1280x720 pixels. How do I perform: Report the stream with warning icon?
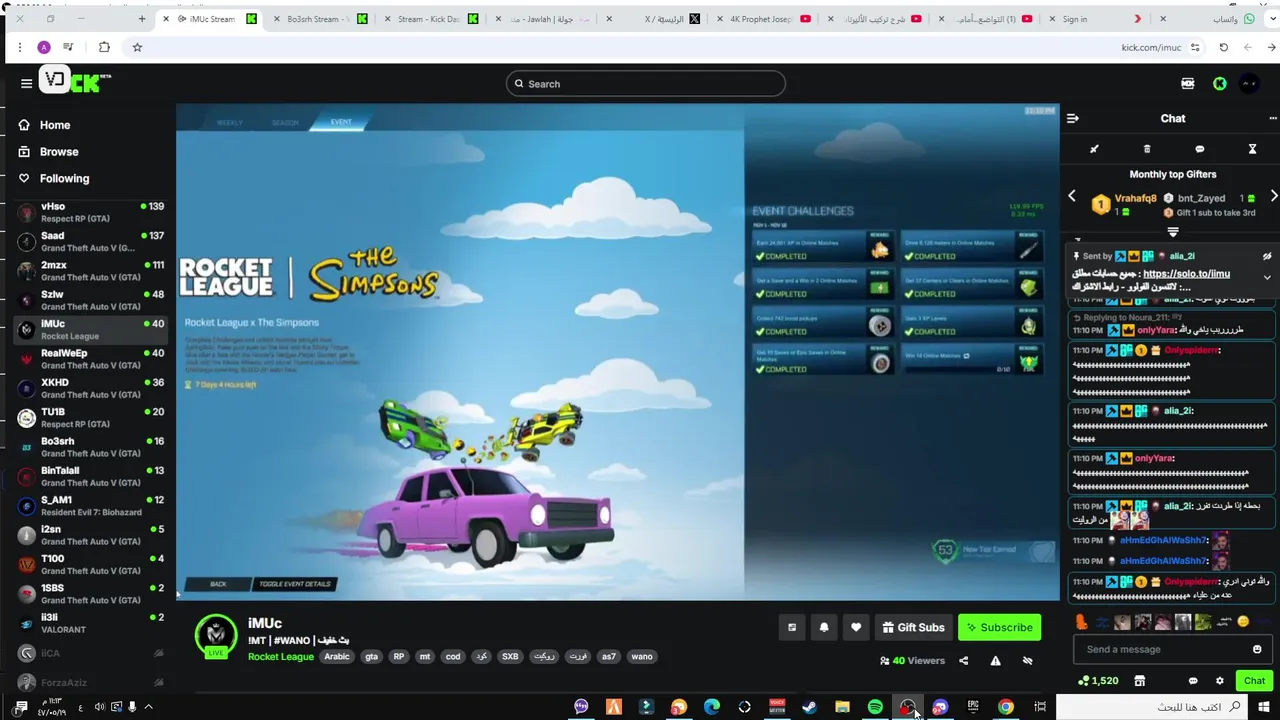[995, 660]
